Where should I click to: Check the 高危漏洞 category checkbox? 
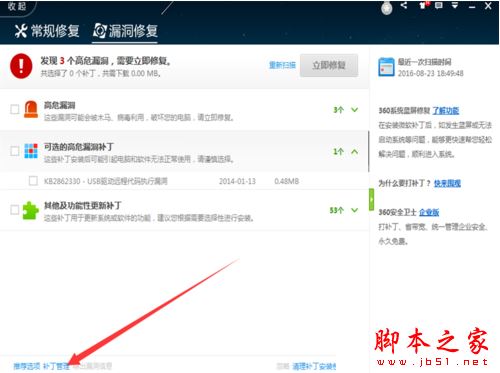point(15,109)
